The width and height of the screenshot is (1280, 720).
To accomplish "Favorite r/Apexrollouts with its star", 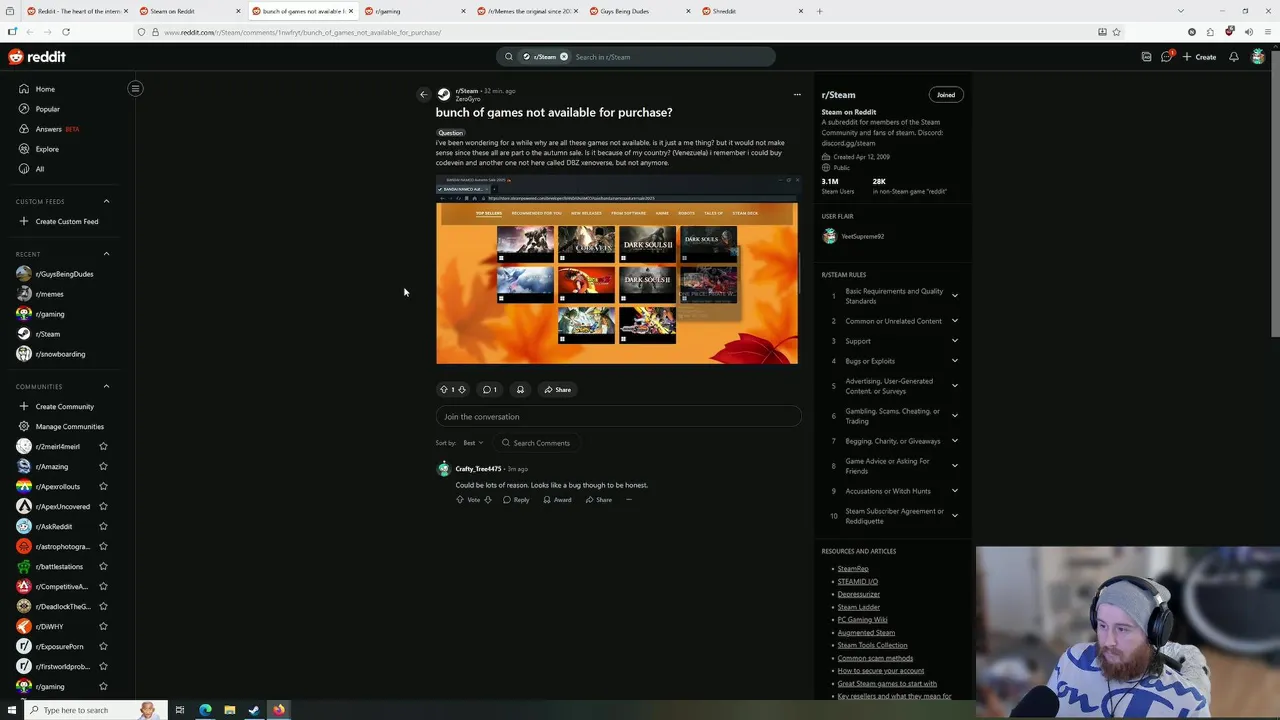I will (103, 486).
